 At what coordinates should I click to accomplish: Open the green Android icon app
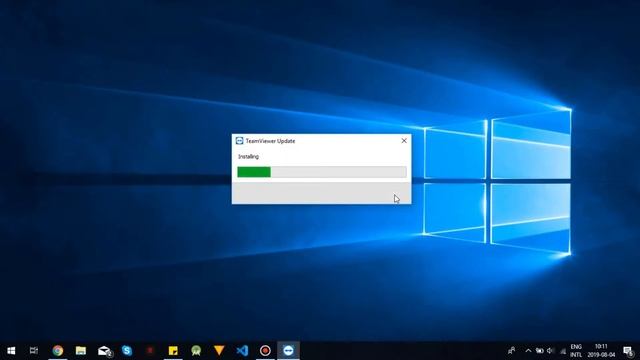196,351
